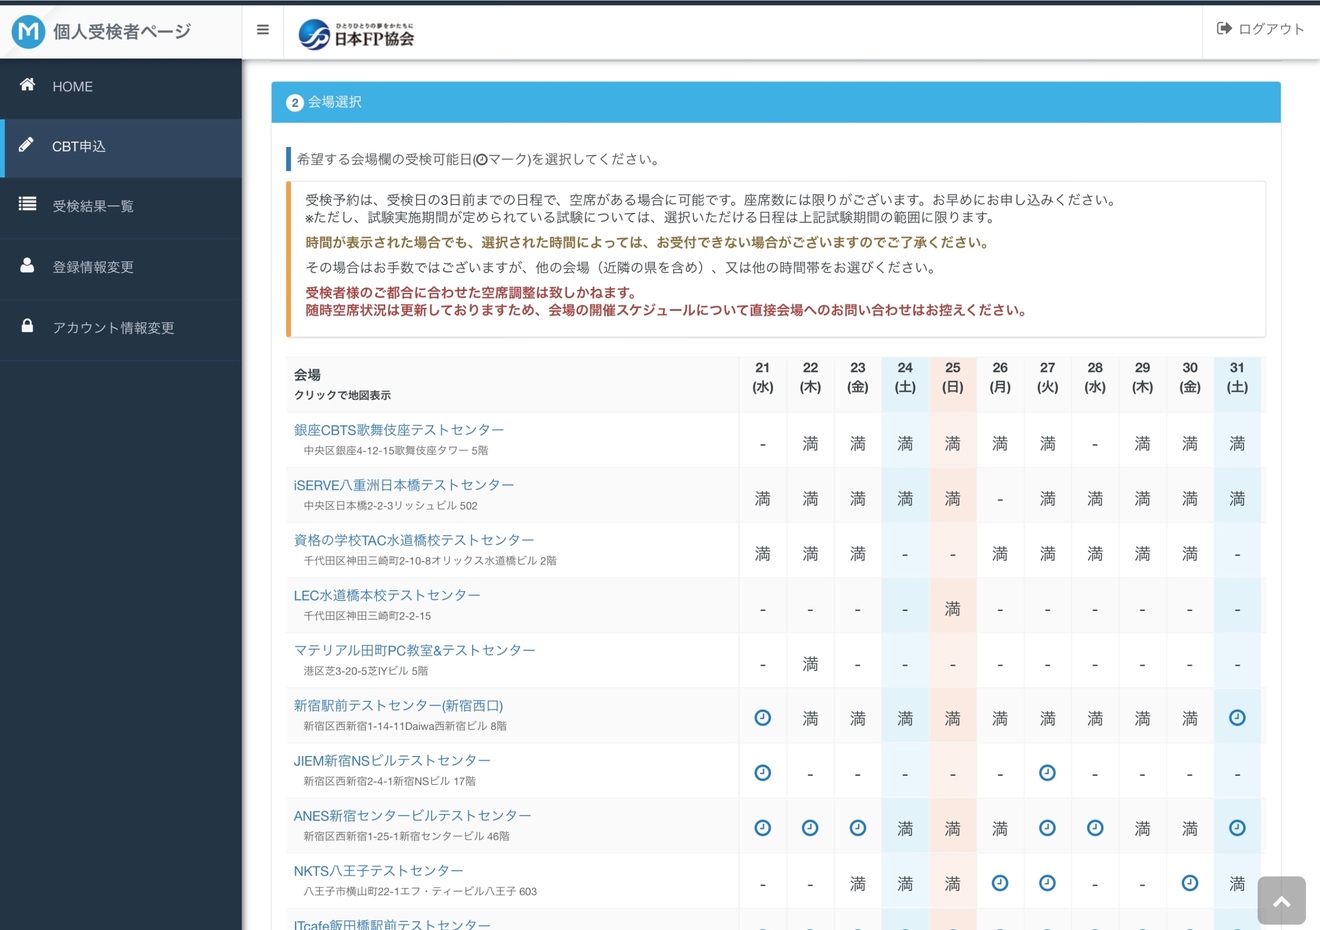1320x930 pixels.
Task: Select clock for ANES新宿センタービル on 27 (火)
Action: [x=1047, y=828]
